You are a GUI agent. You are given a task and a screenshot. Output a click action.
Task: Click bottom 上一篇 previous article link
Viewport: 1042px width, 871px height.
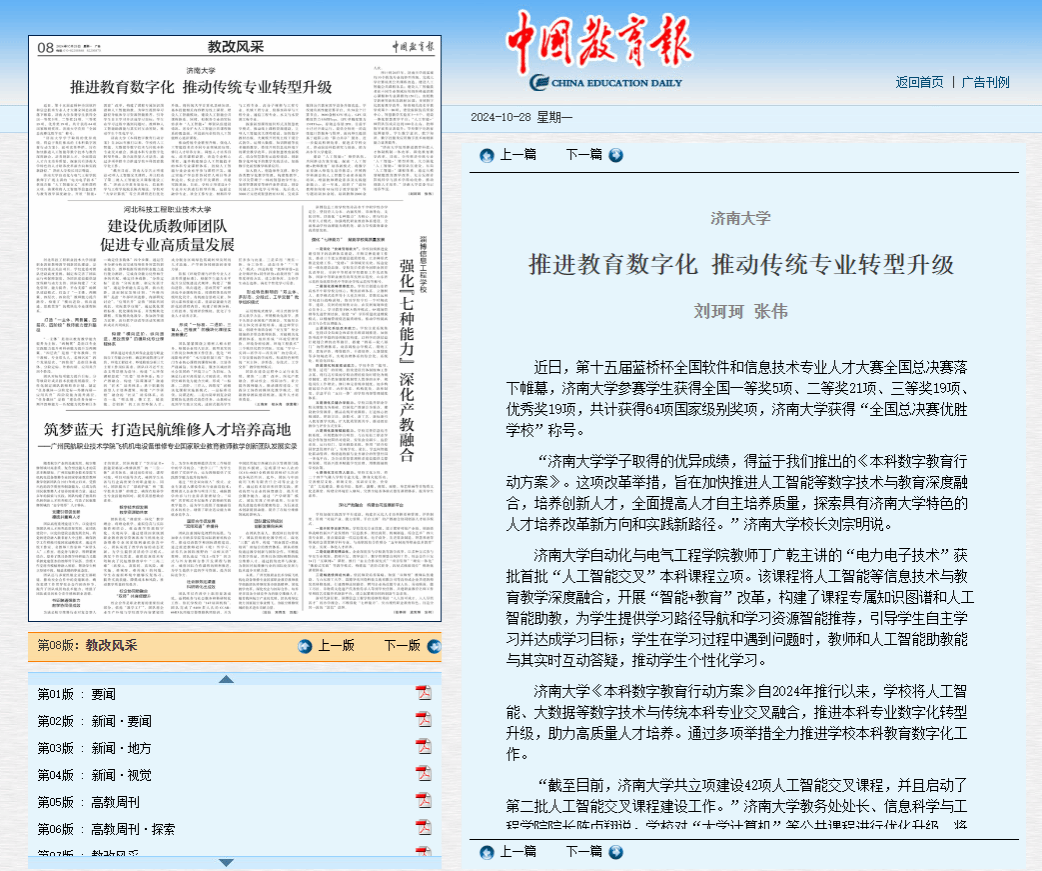click(x=517, y=852)
